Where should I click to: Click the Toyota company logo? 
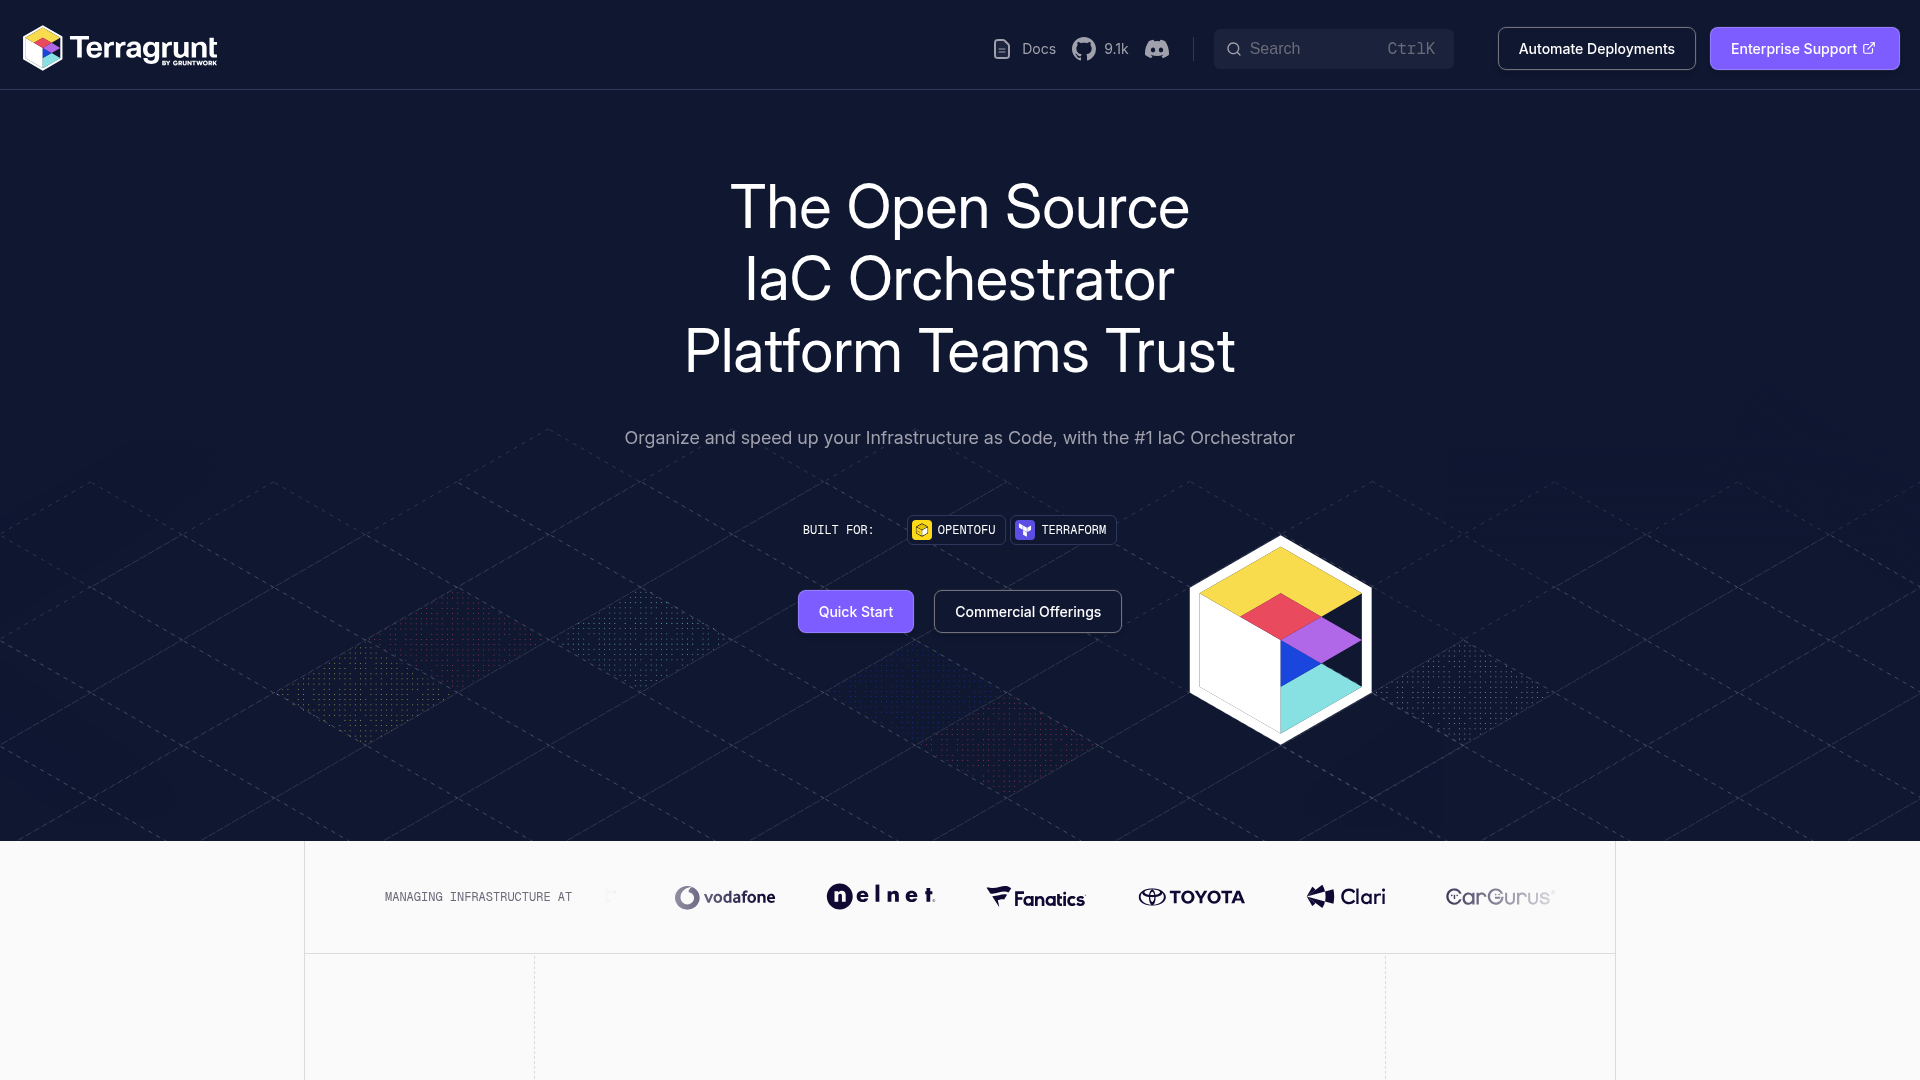click(x=1191, y=897)
